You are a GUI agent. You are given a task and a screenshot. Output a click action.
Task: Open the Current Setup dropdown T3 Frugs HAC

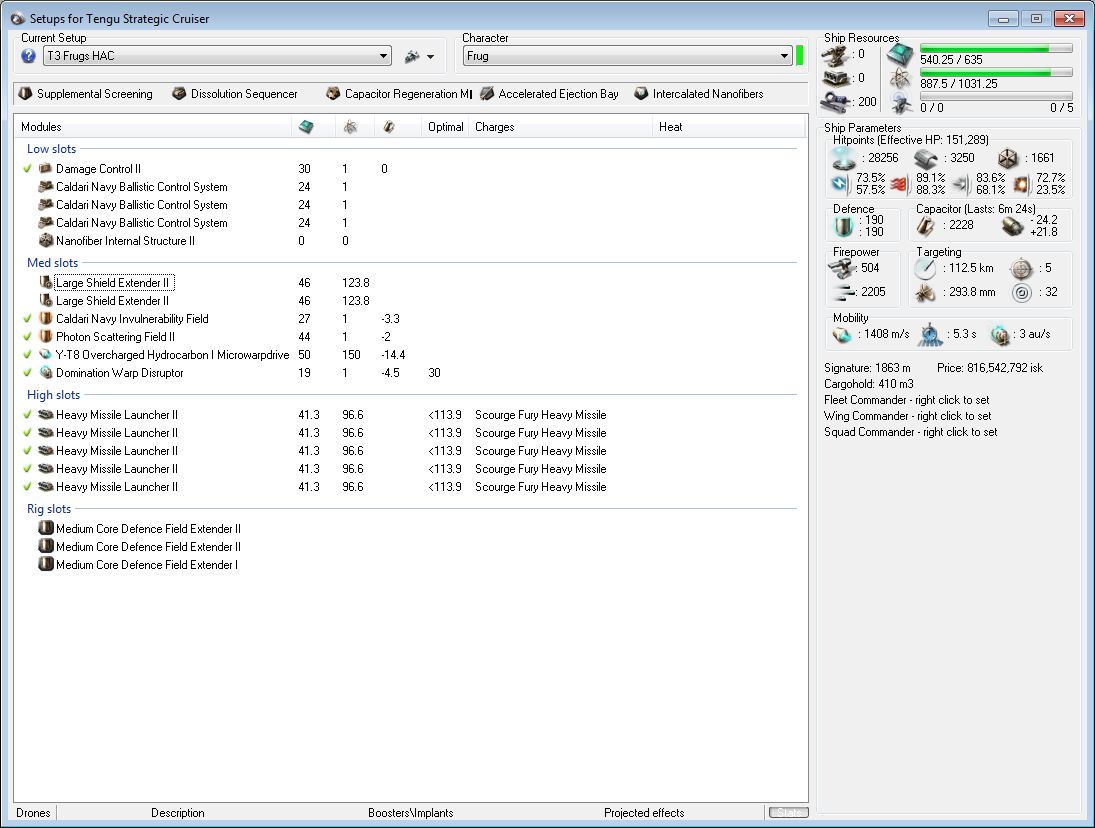pos(217,56)
